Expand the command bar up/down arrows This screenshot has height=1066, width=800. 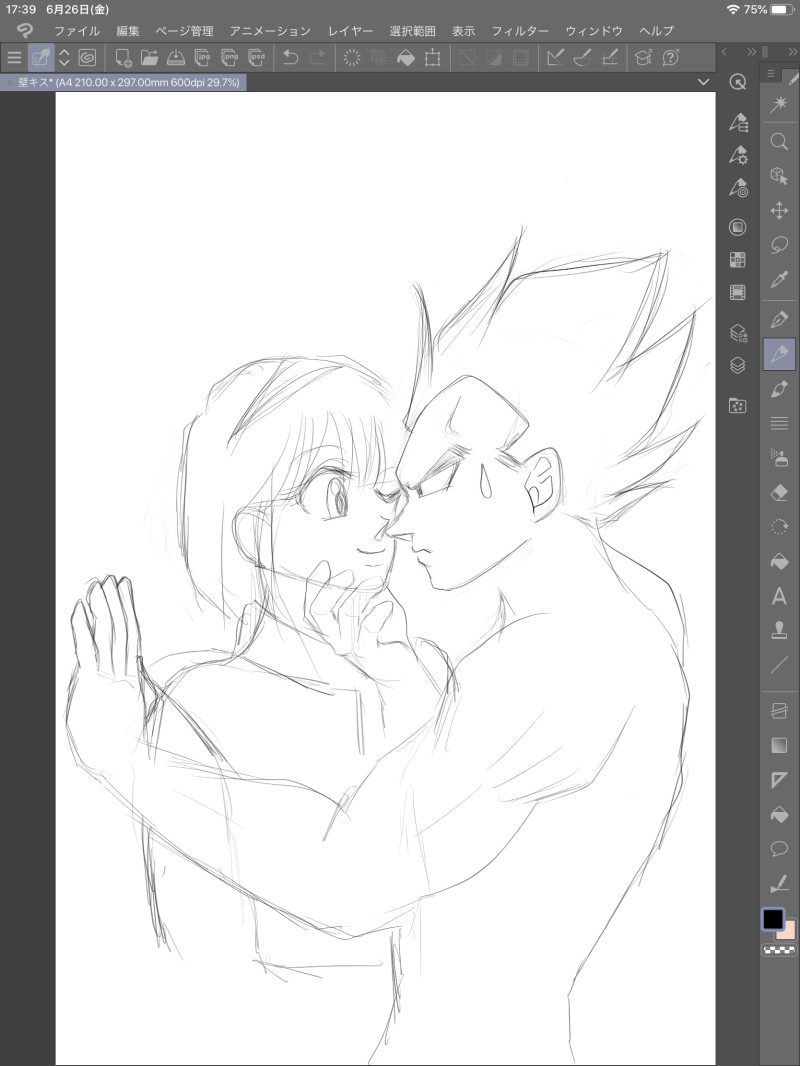pyautogui.click(x=64, y=58)
